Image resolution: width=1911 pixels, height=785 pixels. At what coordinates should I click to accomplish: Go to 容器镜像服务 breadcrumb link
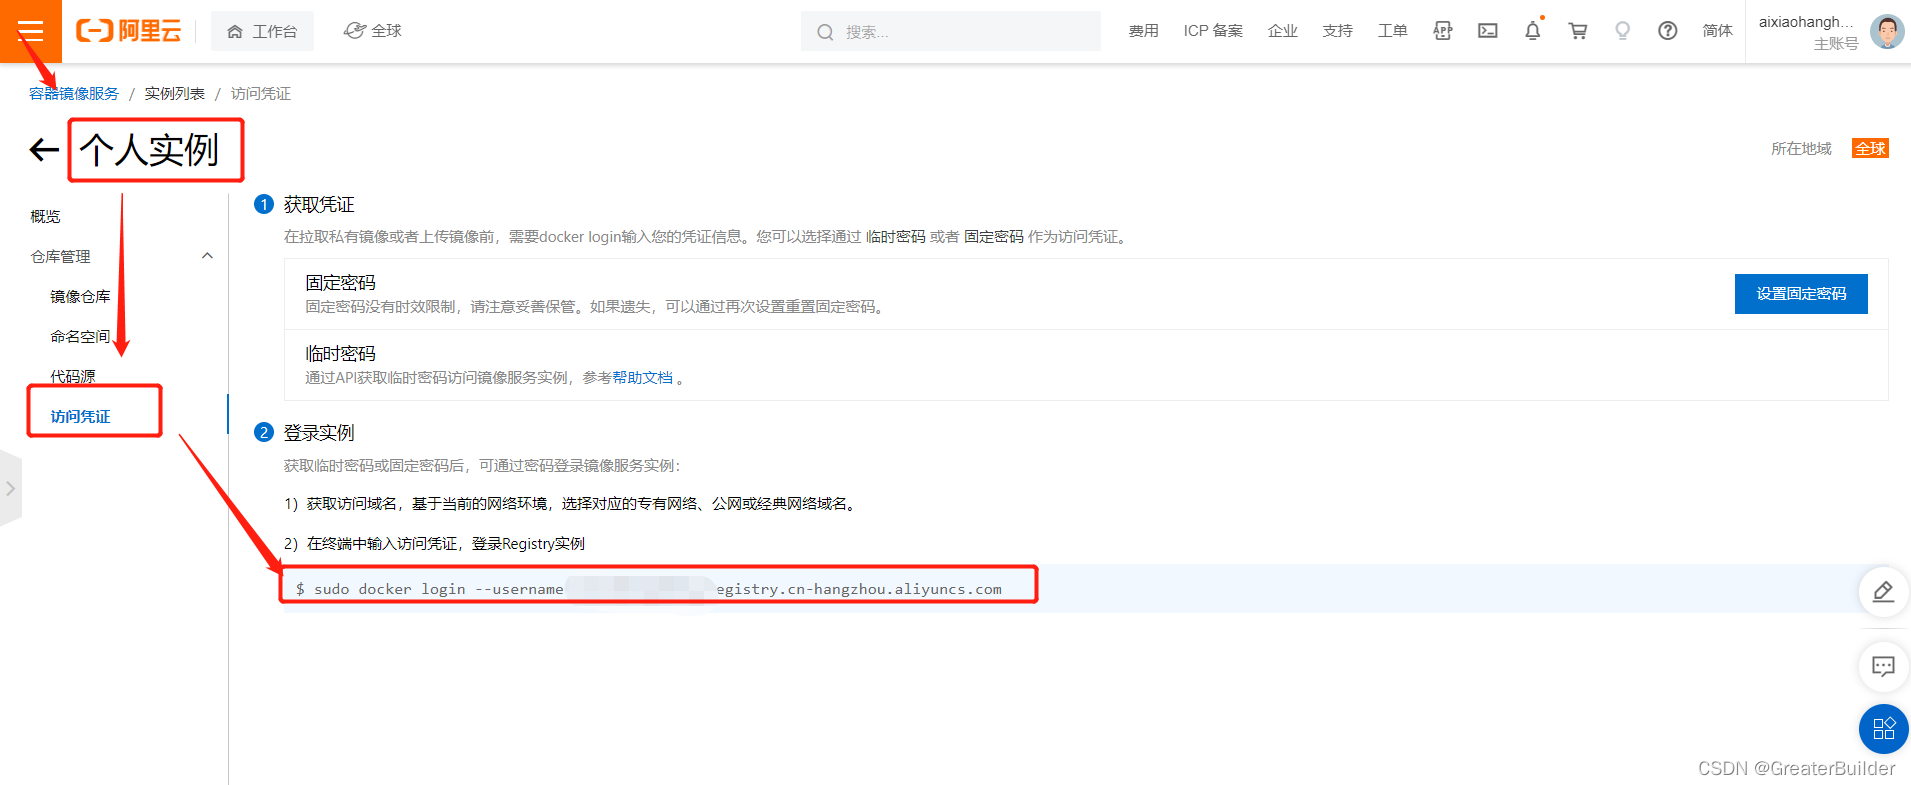tap(74, 93)
